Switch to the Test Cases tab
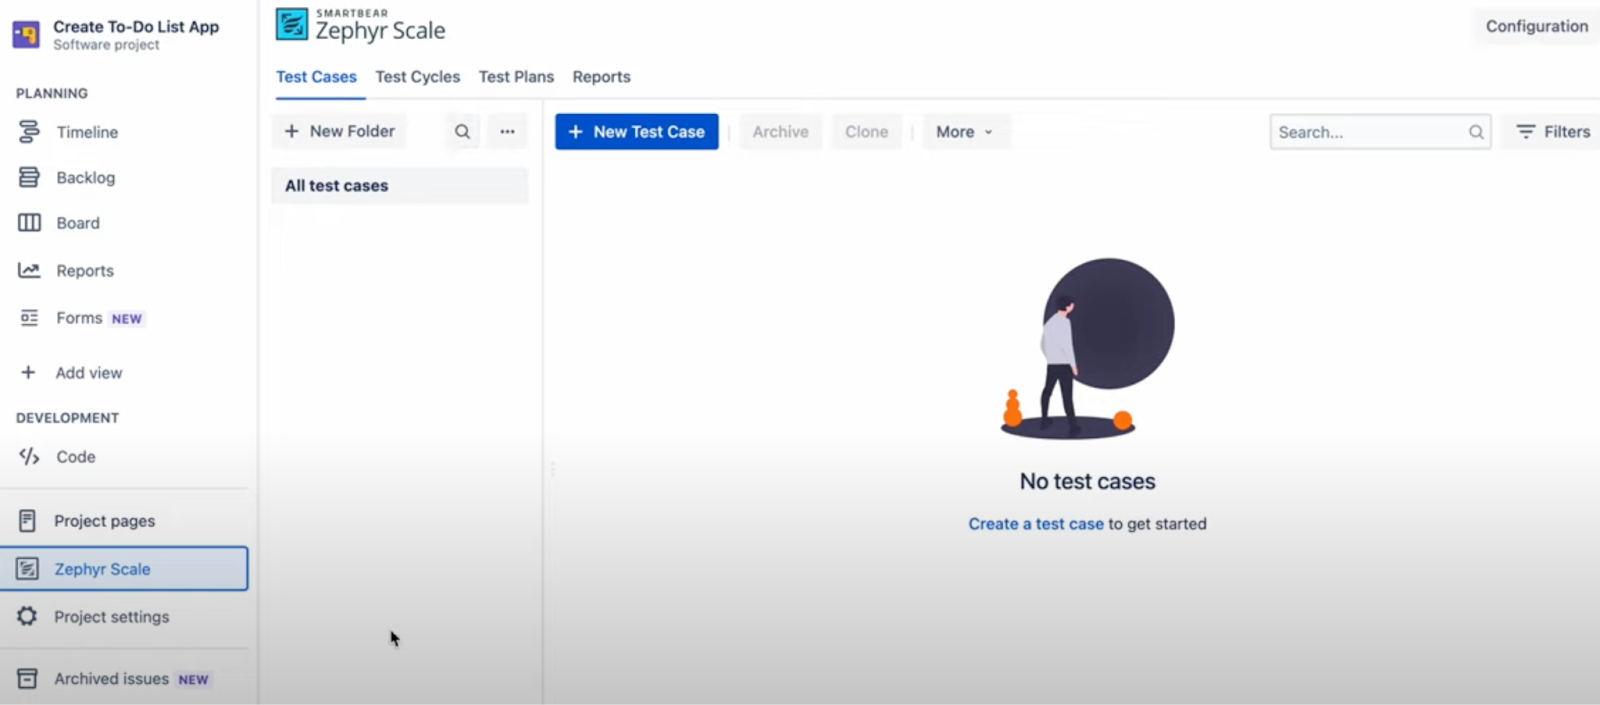The image size is (1600, 705). tap(316, 77)
